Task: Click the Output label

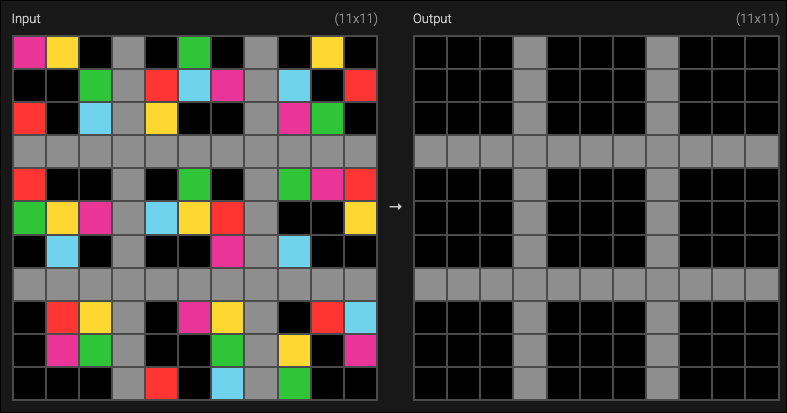Action: pyautogui.click(x=432, y=19)
